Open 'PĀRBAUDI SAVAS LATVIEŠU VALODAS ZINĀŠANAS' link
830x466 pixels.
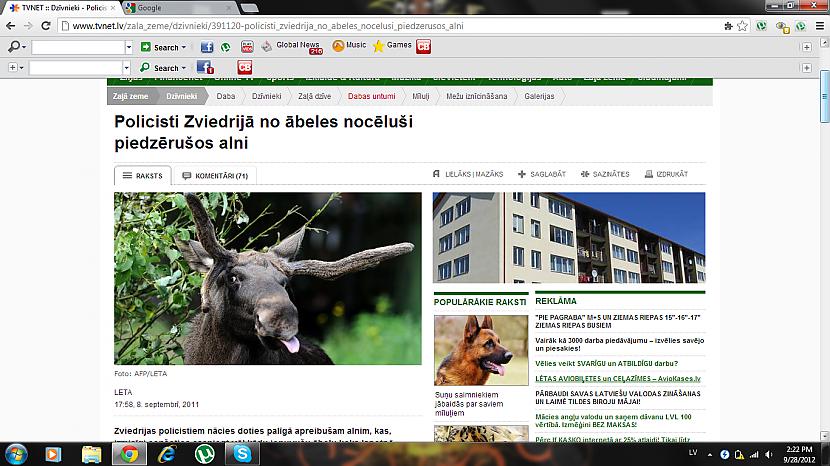(618, 397)
